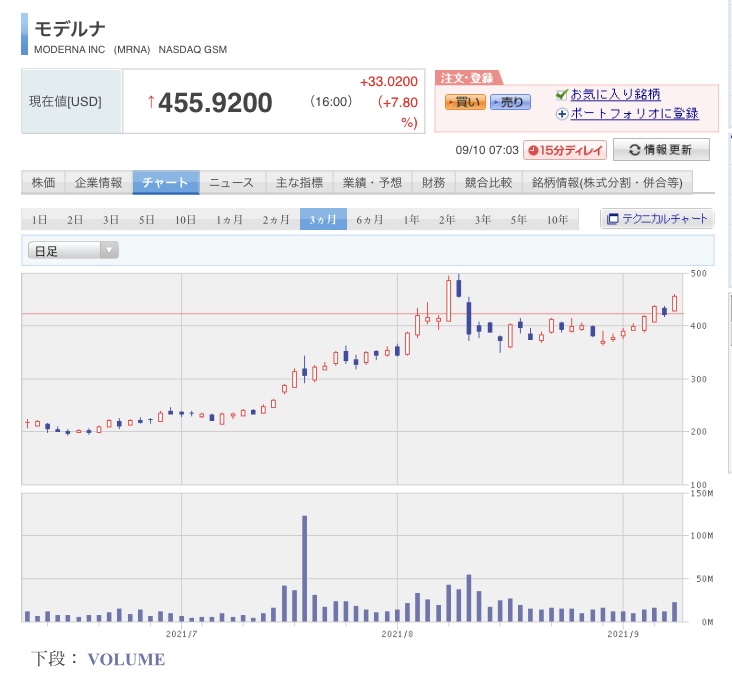Click the last candlestick on the chart
732x676 pixels.
(674, 303)
